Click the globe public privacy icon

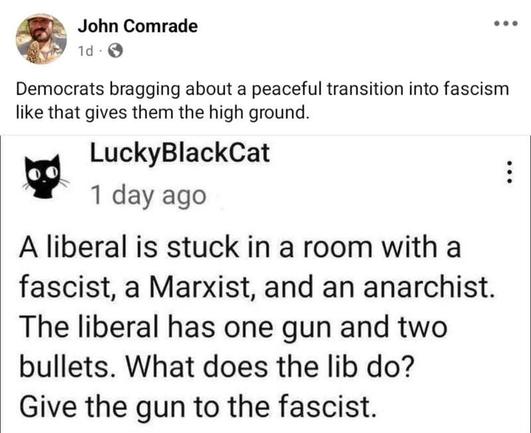pyautogui.click(x=115, y=51)
